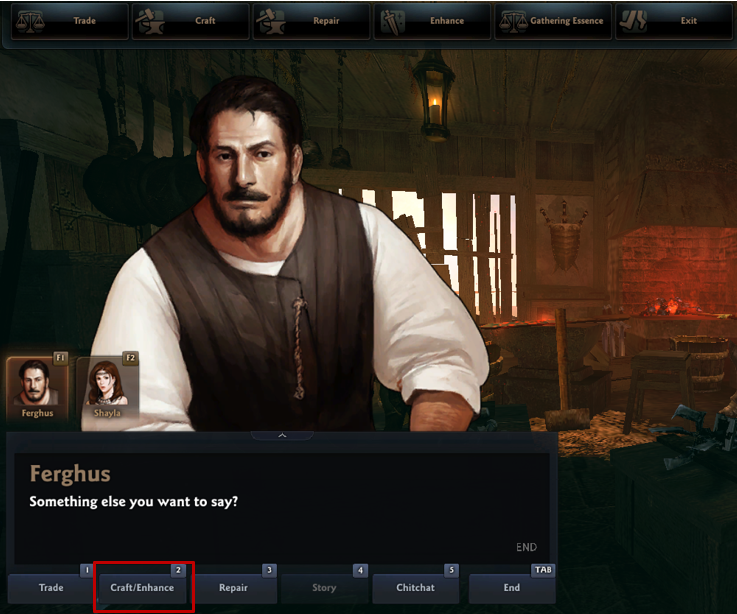Click the scales icon beside Gathering Essence

(513, 21)
